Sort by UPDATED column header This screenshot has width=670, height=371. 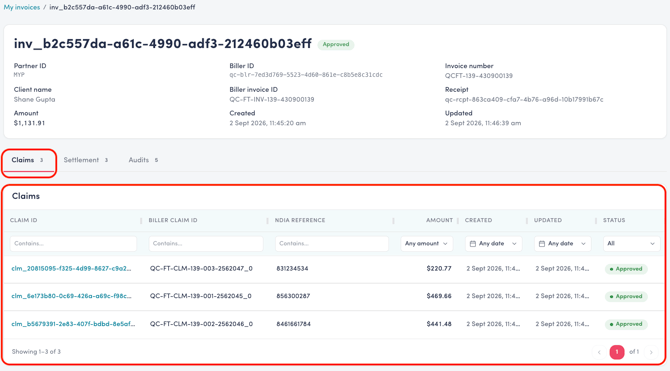point(548,220)
